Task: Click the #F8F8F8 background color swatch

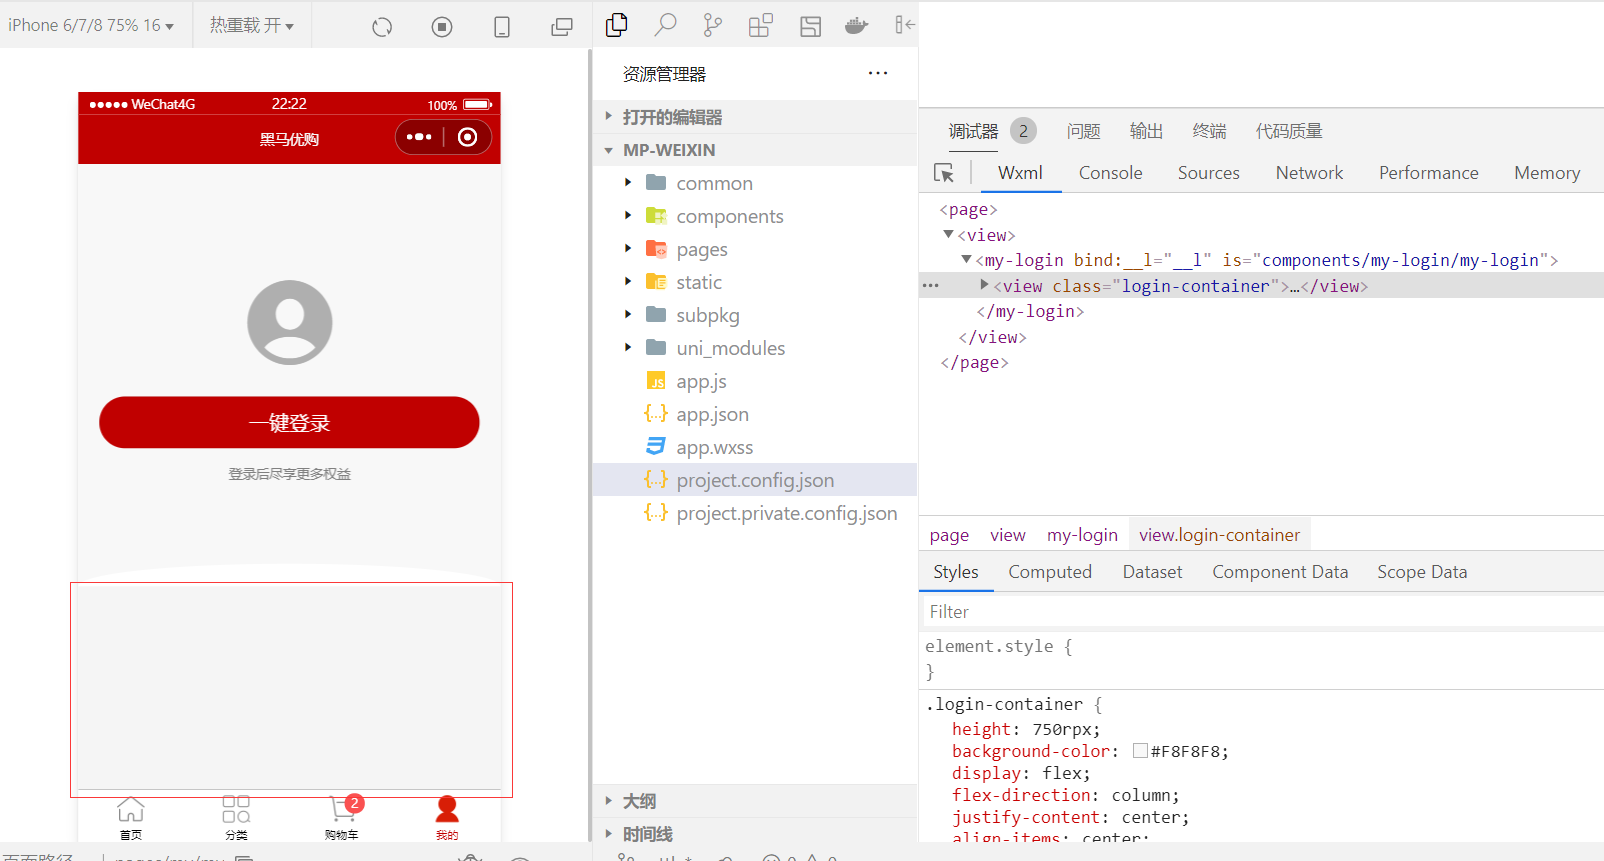Action: [1140, 751]
